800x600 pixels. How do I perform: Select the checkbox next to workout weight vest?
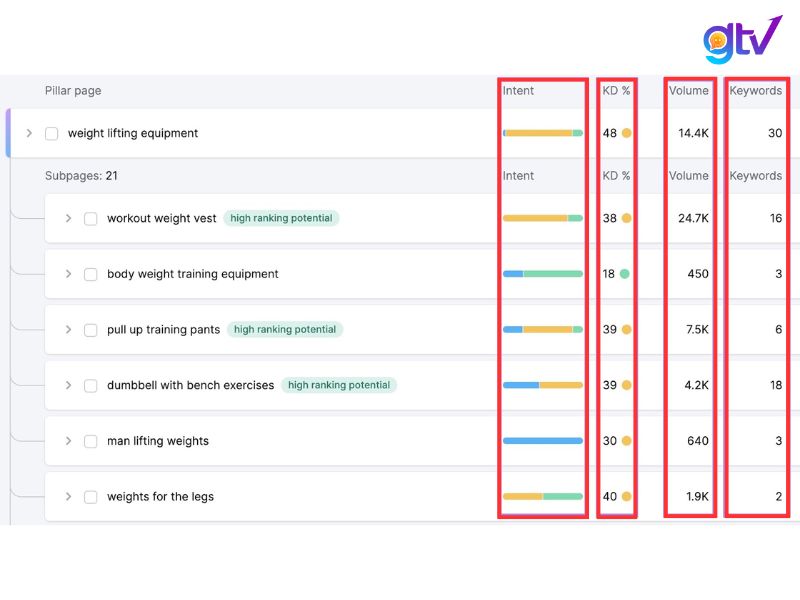click(x=91, y=218)
